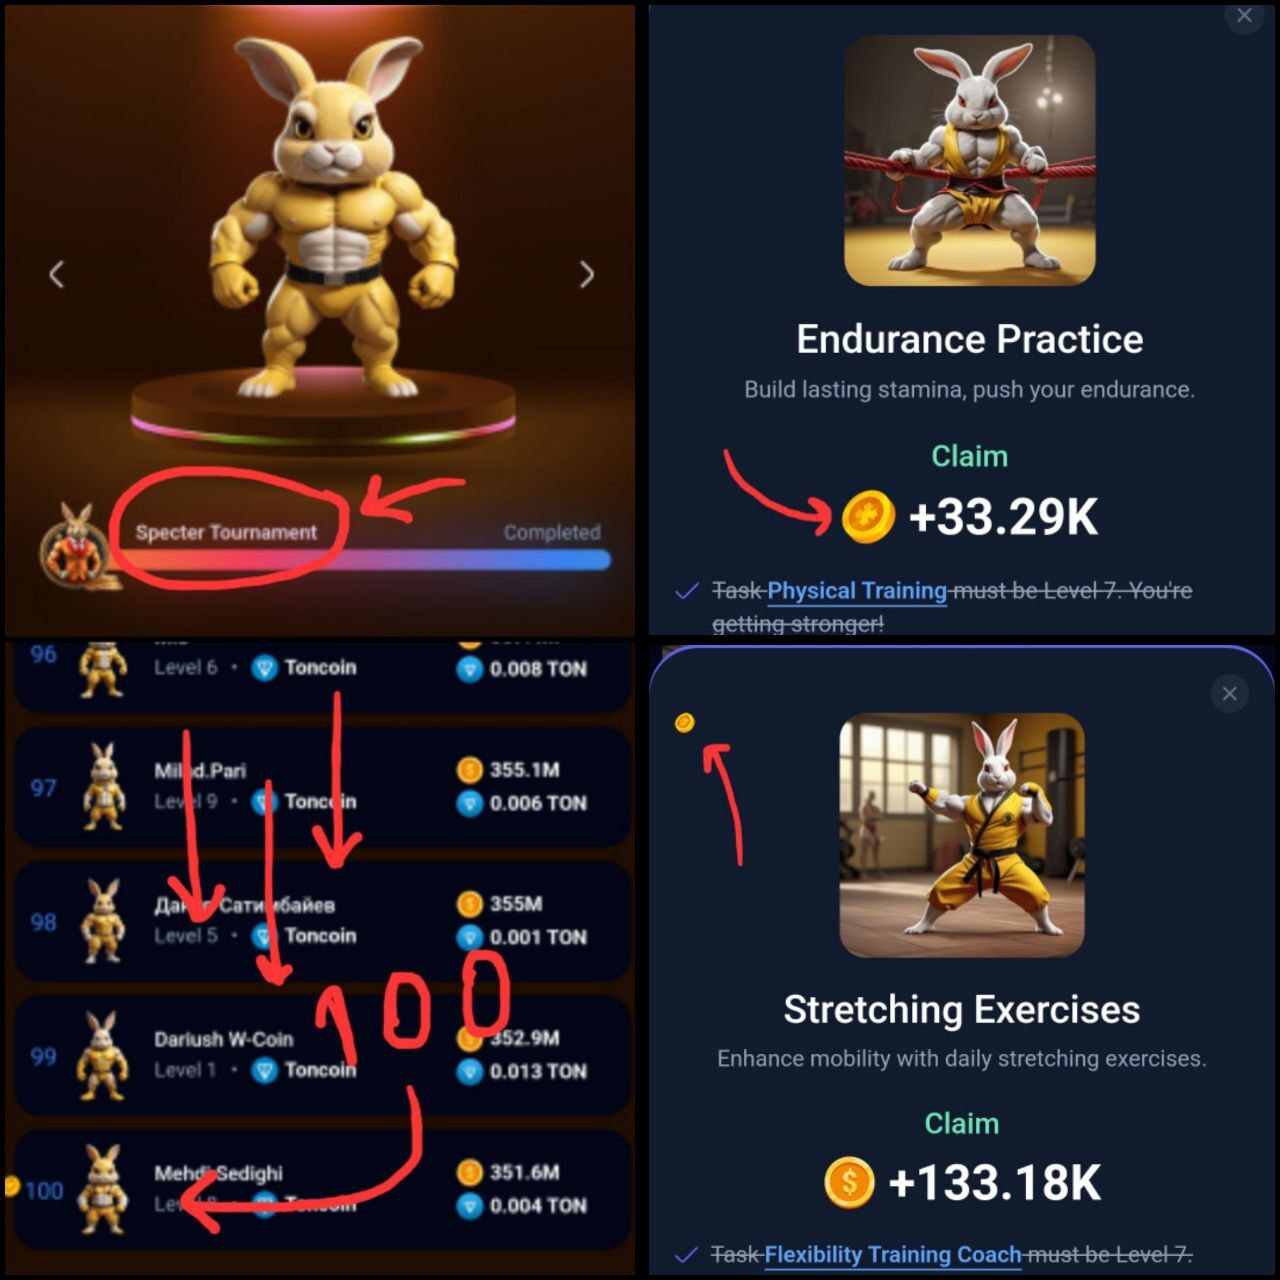Image resolution: width=1280 pixels, height=1280 pixels.
Task: Select the Mehdi Sedighi rank 100 row
Action: [x=322, y=1189]
